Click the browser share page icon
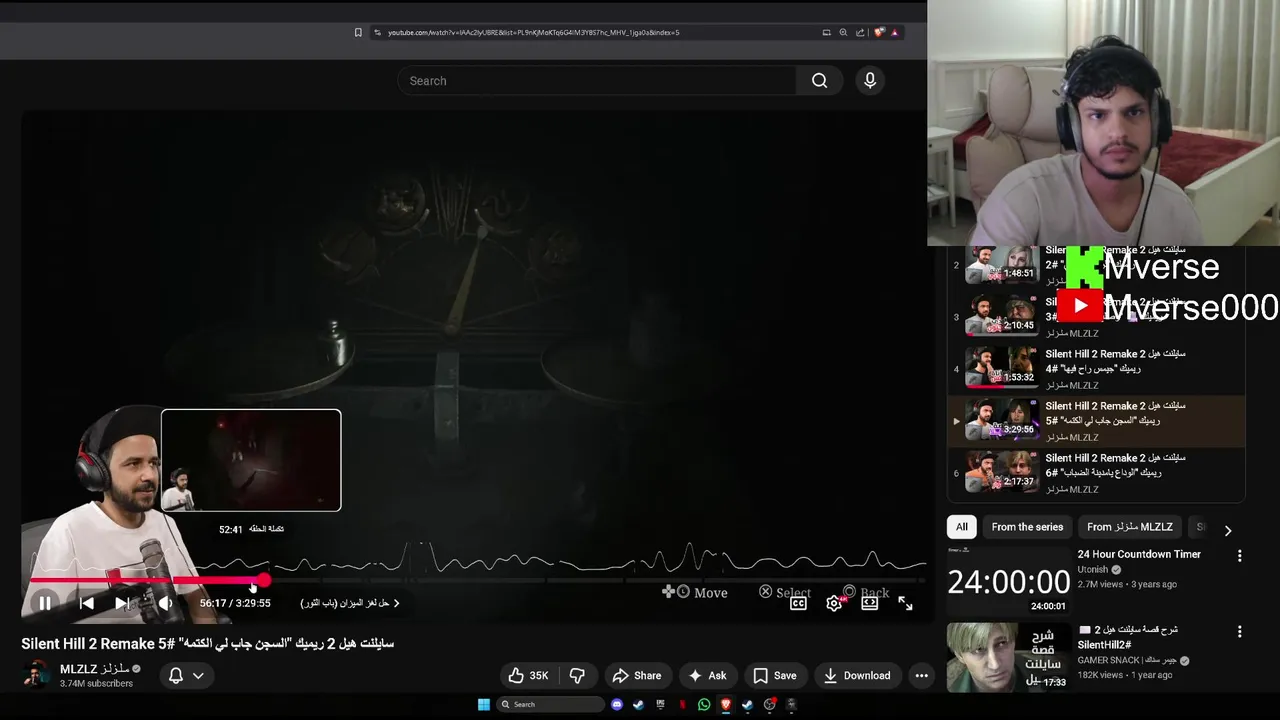The width and height of the screenshot is (1280, 720). click(860, 32)
